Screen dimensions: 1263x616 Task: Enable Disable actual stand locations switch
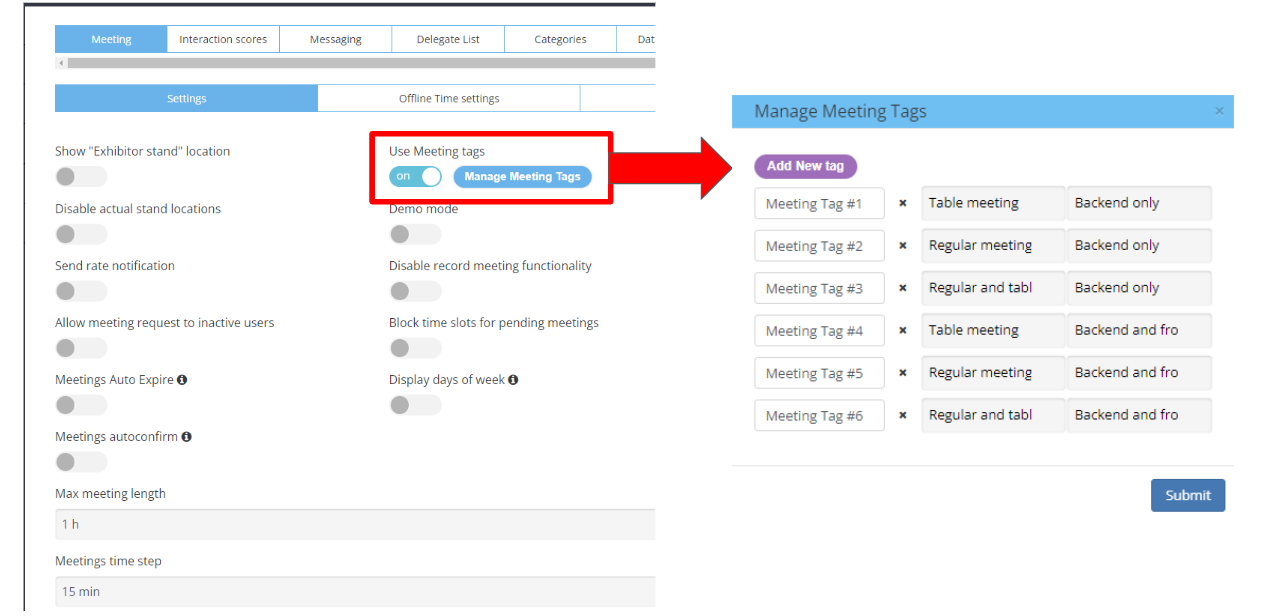coord(81,234)
